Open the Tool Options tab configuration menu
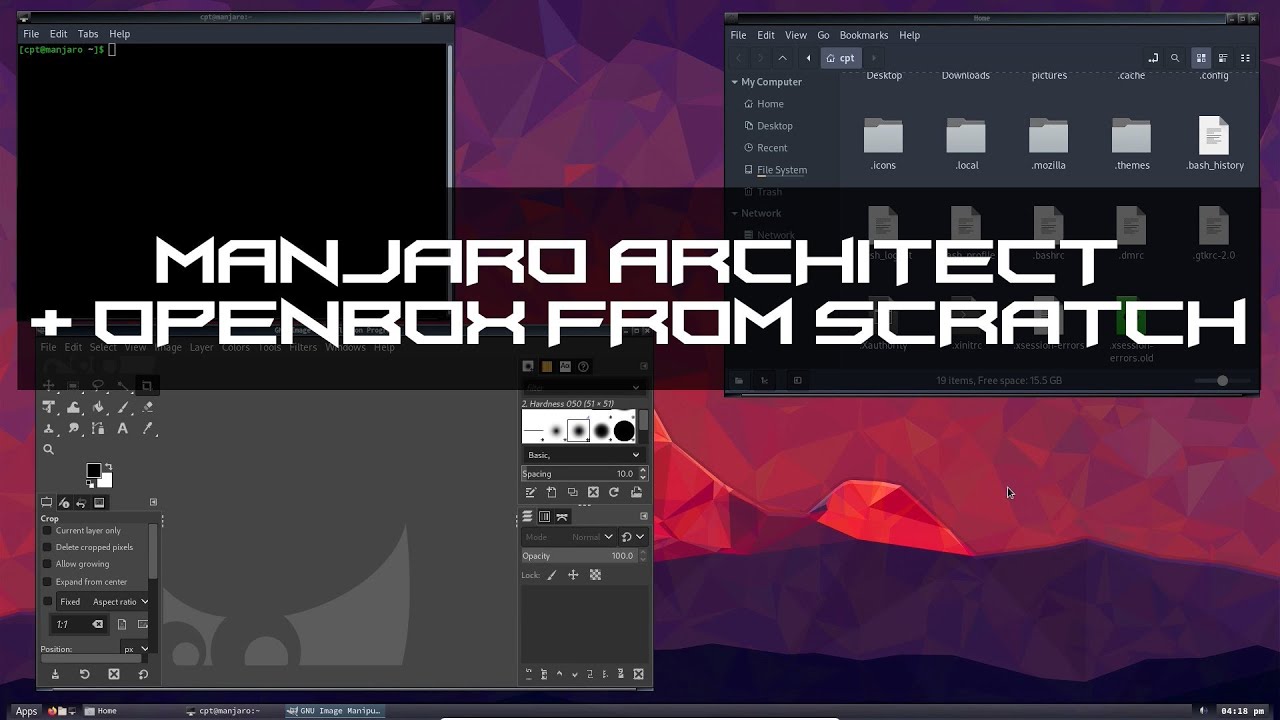The width and height of the screenshot is (1280, 720). [x=153, y=502]
